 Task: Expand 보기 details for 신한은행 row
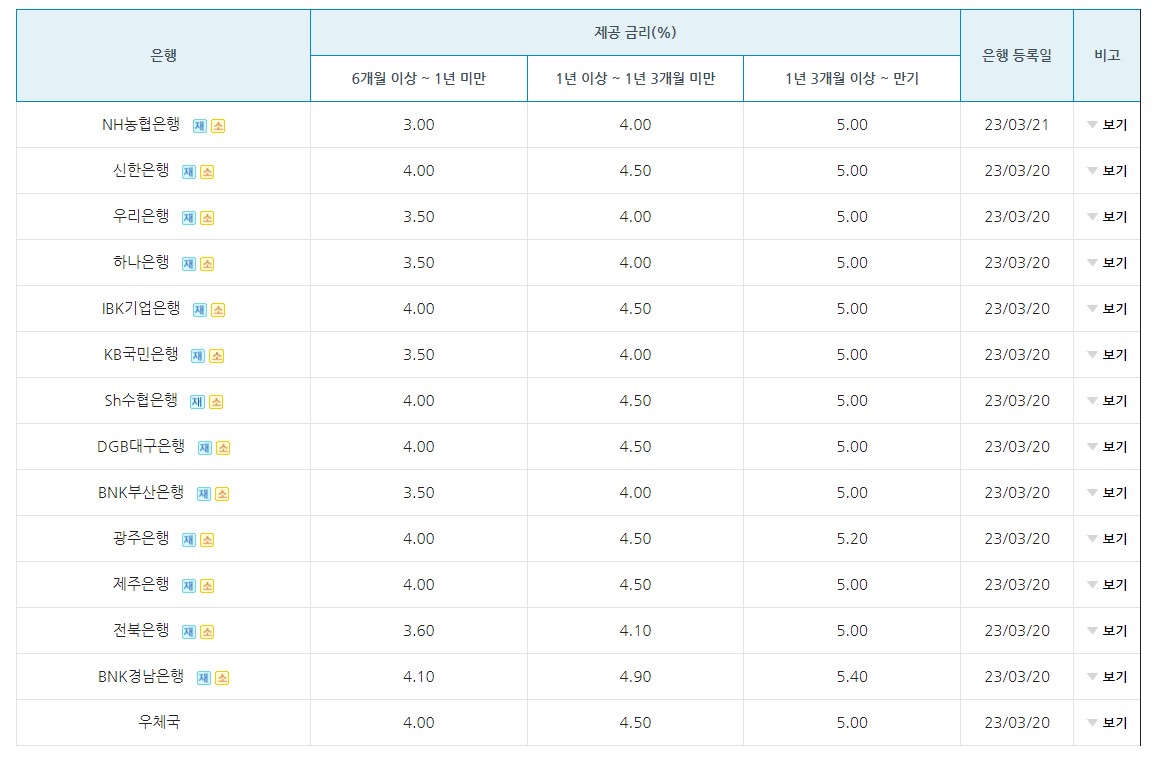1107,170
